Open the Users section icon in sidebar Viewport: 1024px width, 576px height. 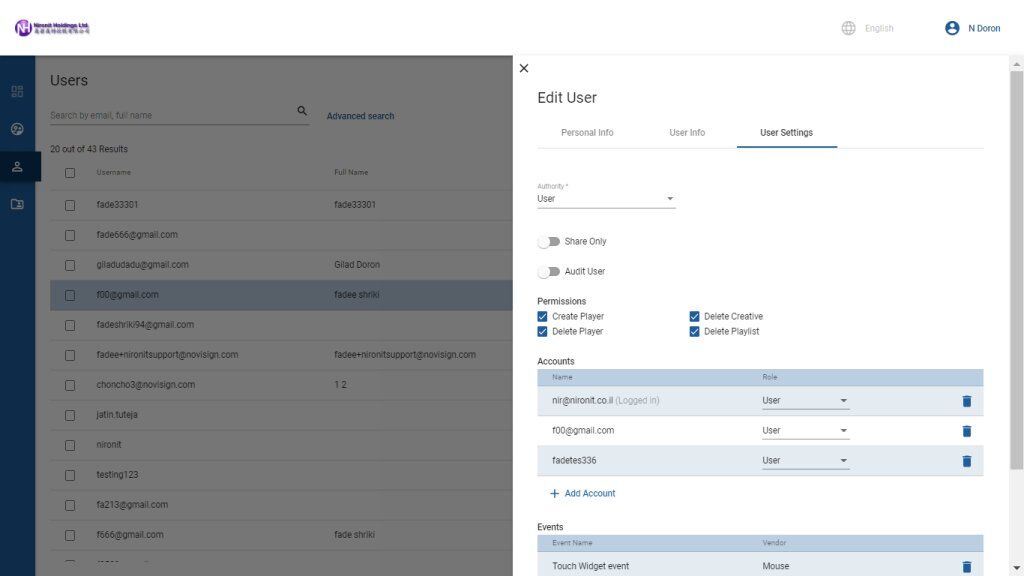[x=17, y=166]
